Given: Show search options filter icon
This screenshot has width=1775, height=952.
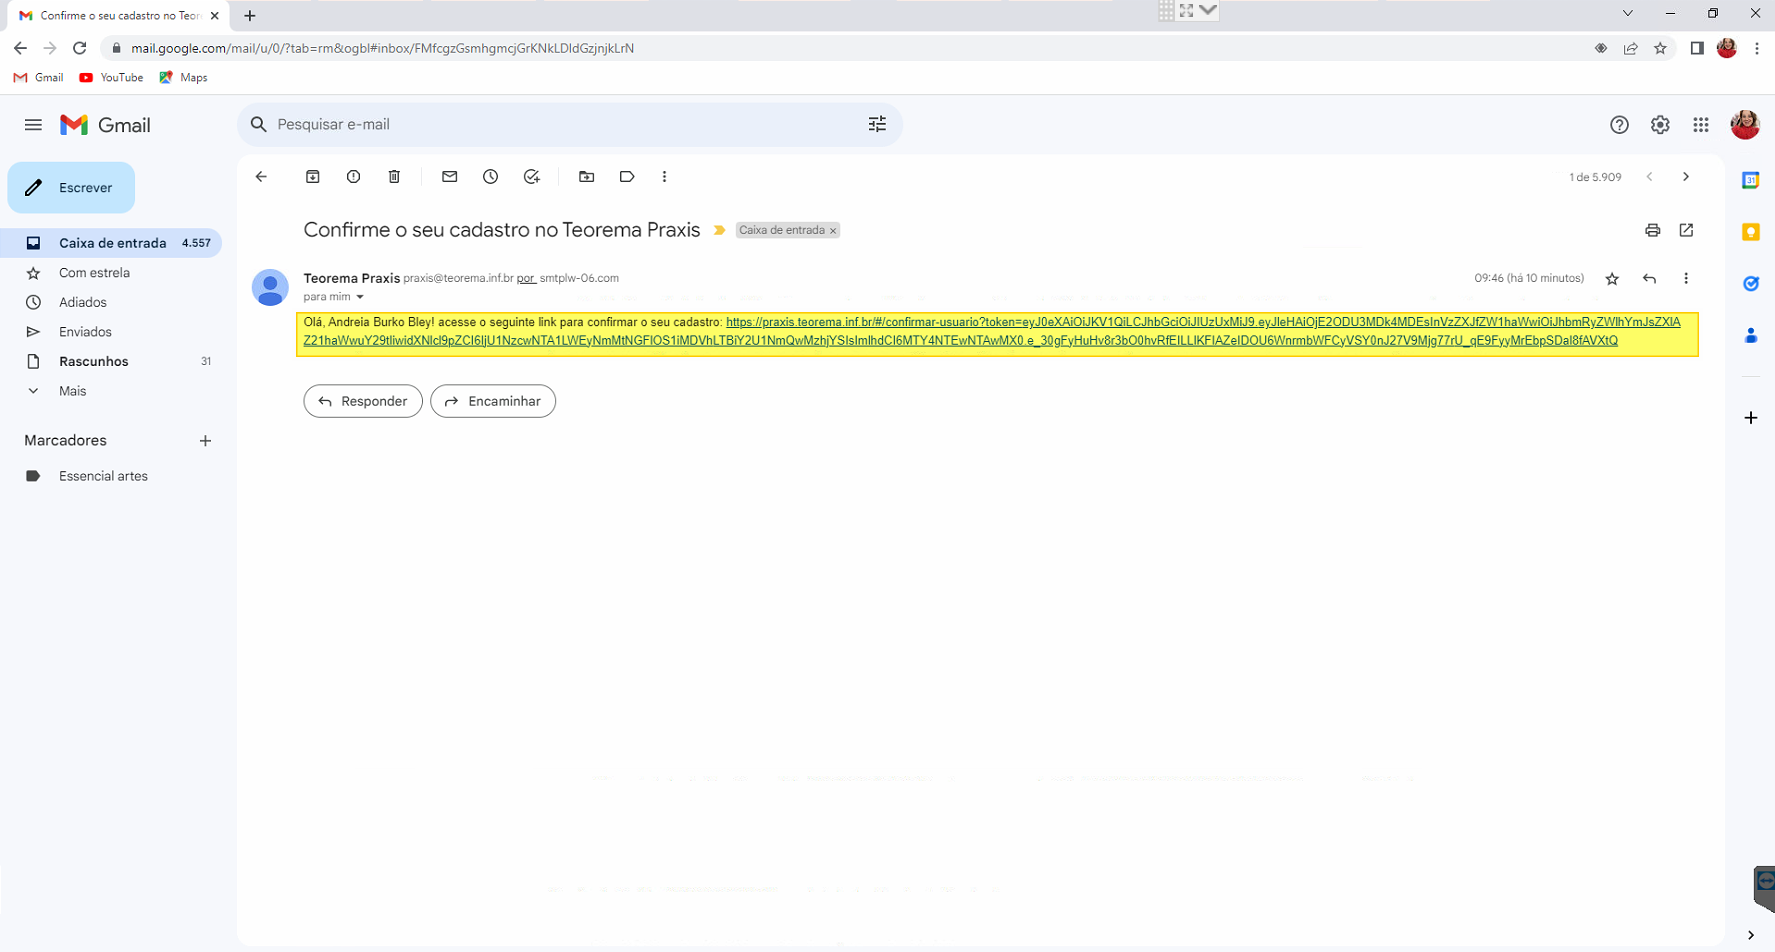Looking at the screenshot, I should tap(877, 125).
